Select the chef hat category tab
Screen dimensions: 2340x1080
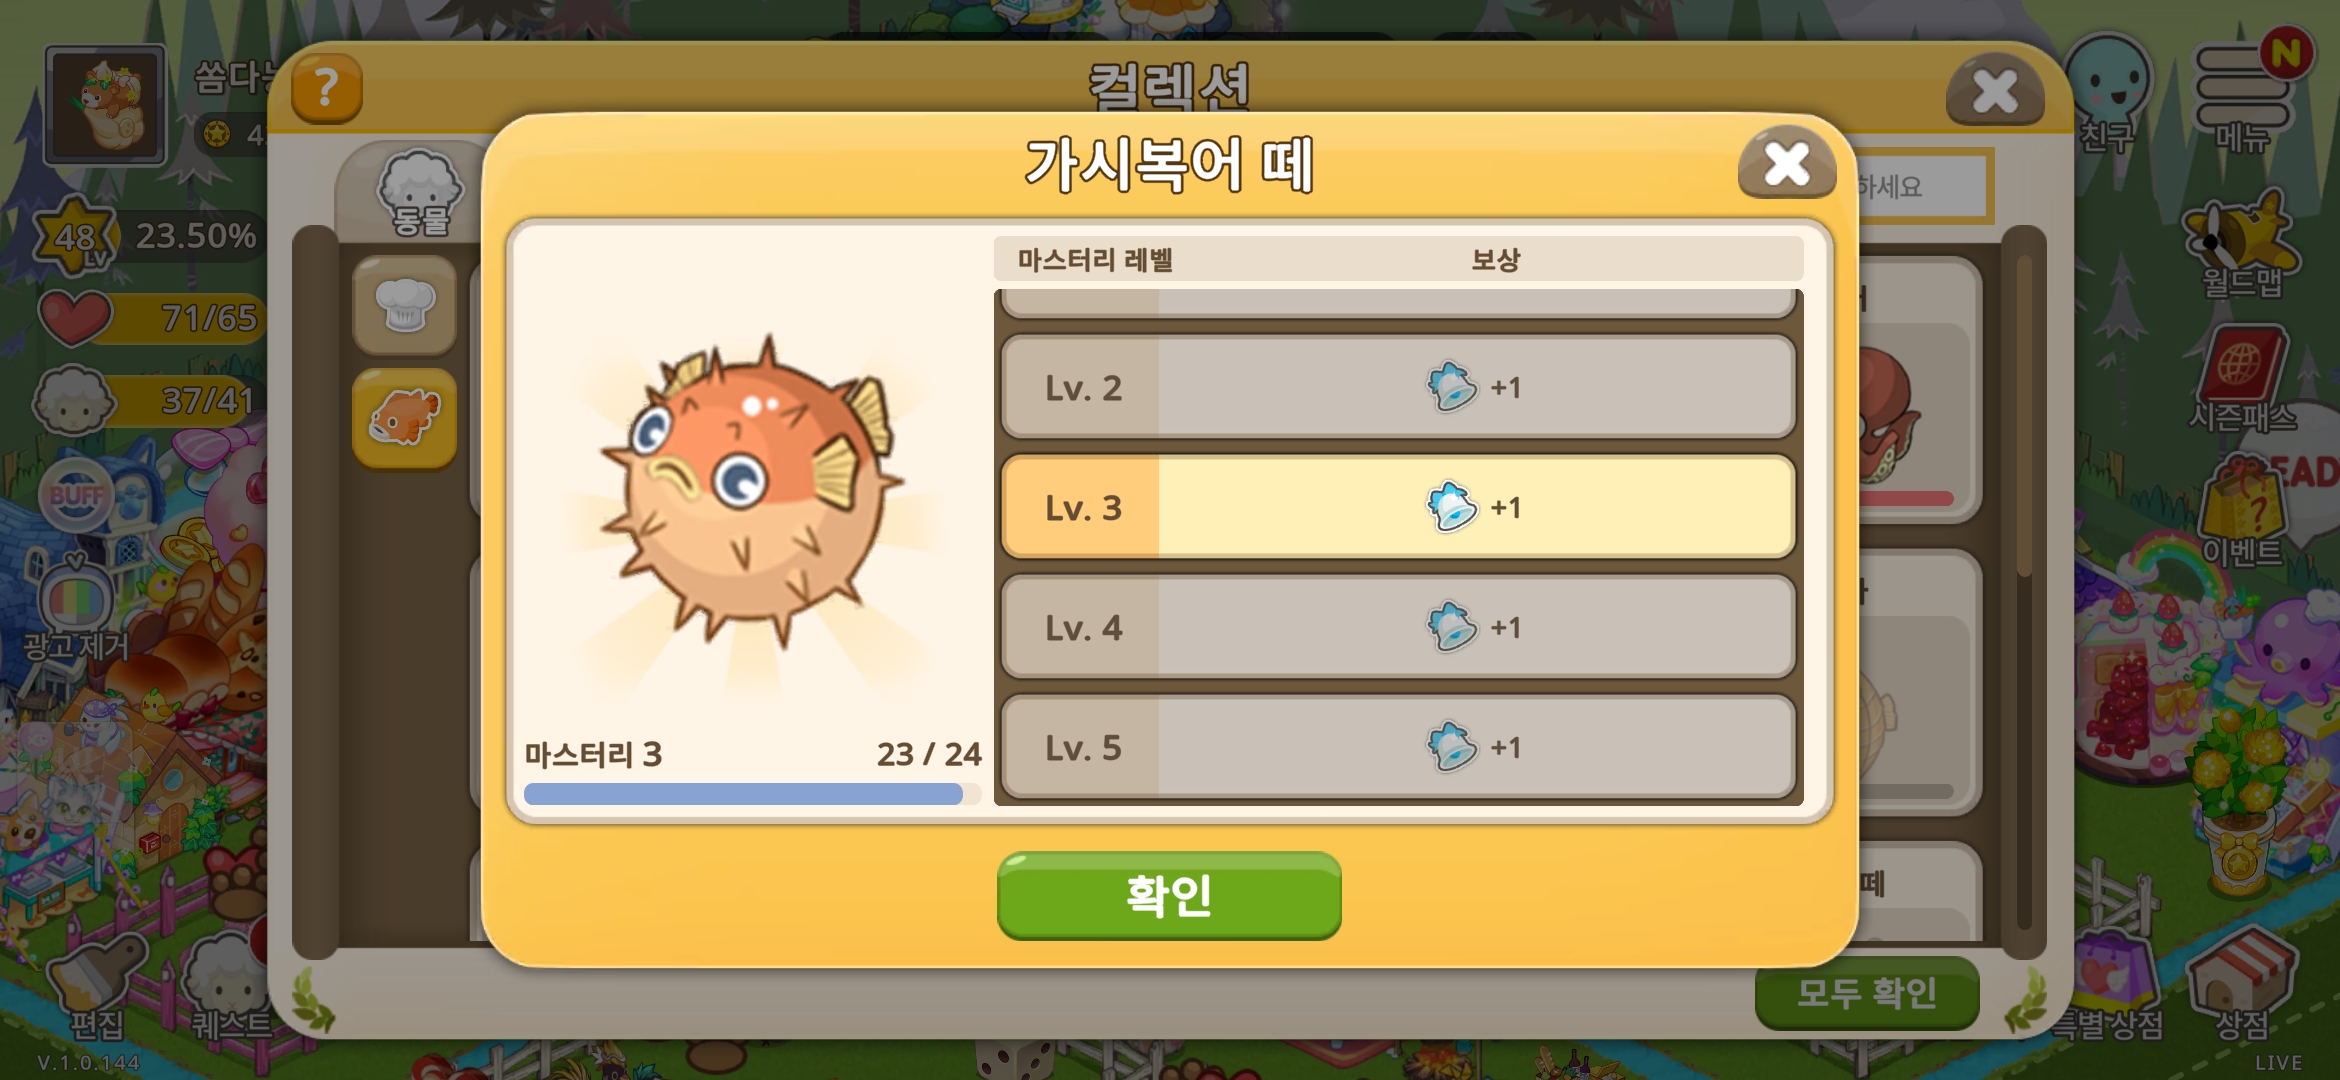[405, 306]
